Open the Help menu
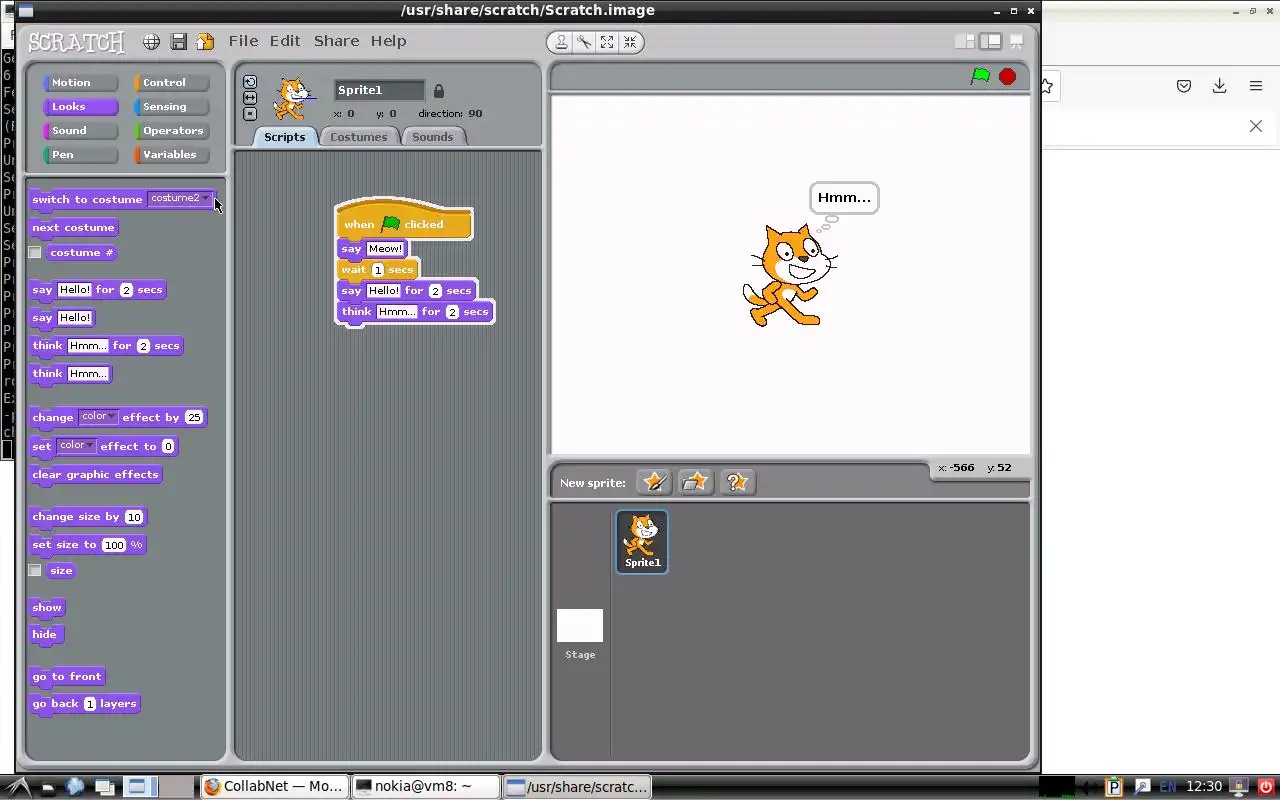The width and height of the screenshot is (1280, 800). tap(388, 41)
